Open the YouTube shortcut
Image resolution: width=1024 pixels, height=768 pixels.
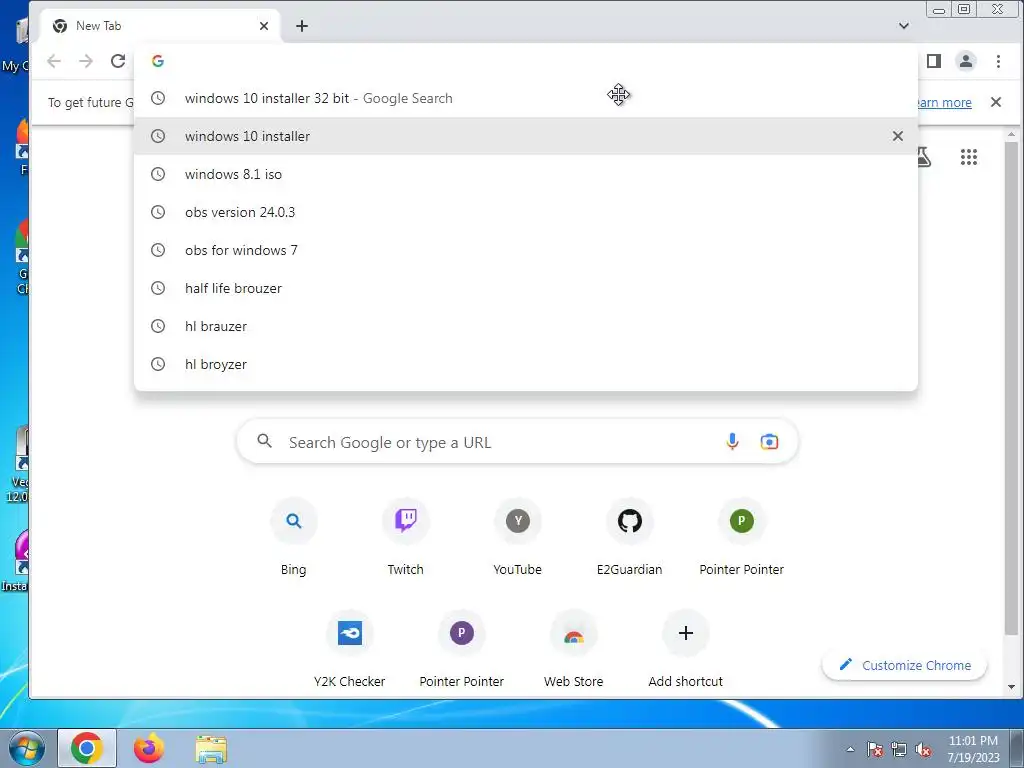517,537
